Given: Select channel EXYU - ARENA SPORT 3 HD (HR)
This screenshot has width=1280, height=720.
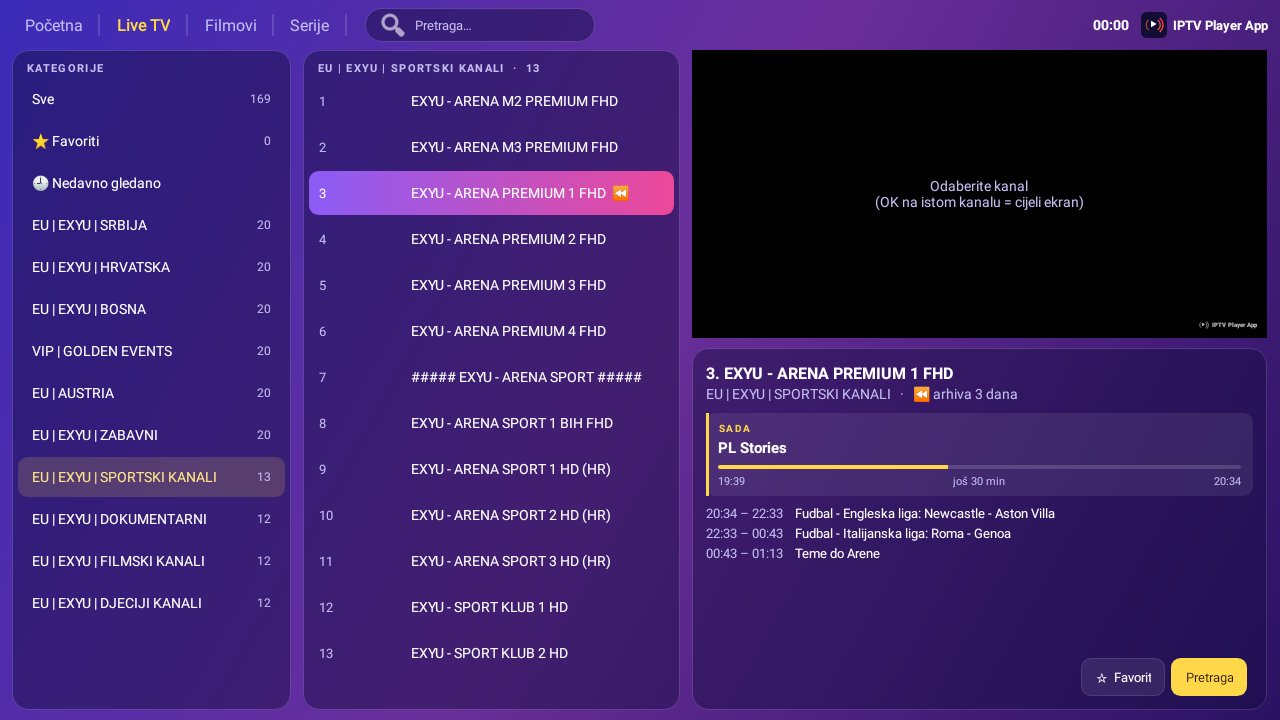Looking at the screenshot, I should click(x=491, y=561).
